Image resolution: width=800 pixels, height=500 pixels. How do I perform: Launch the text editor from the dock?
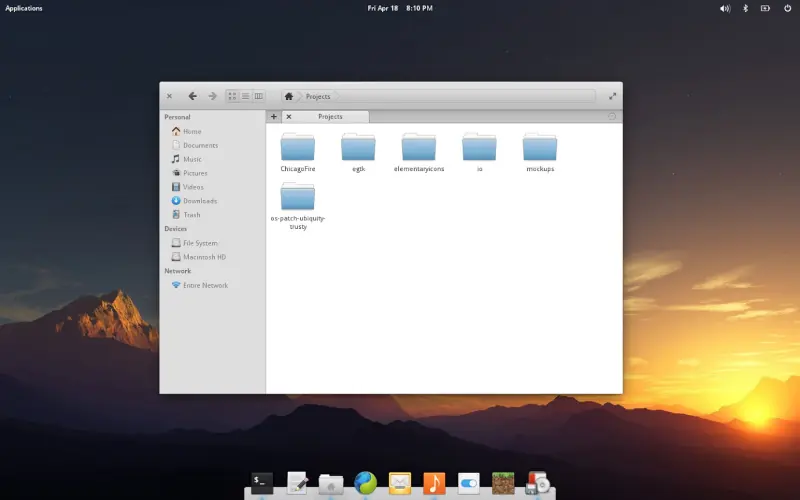pyautogui.click(x=297, y=483)
